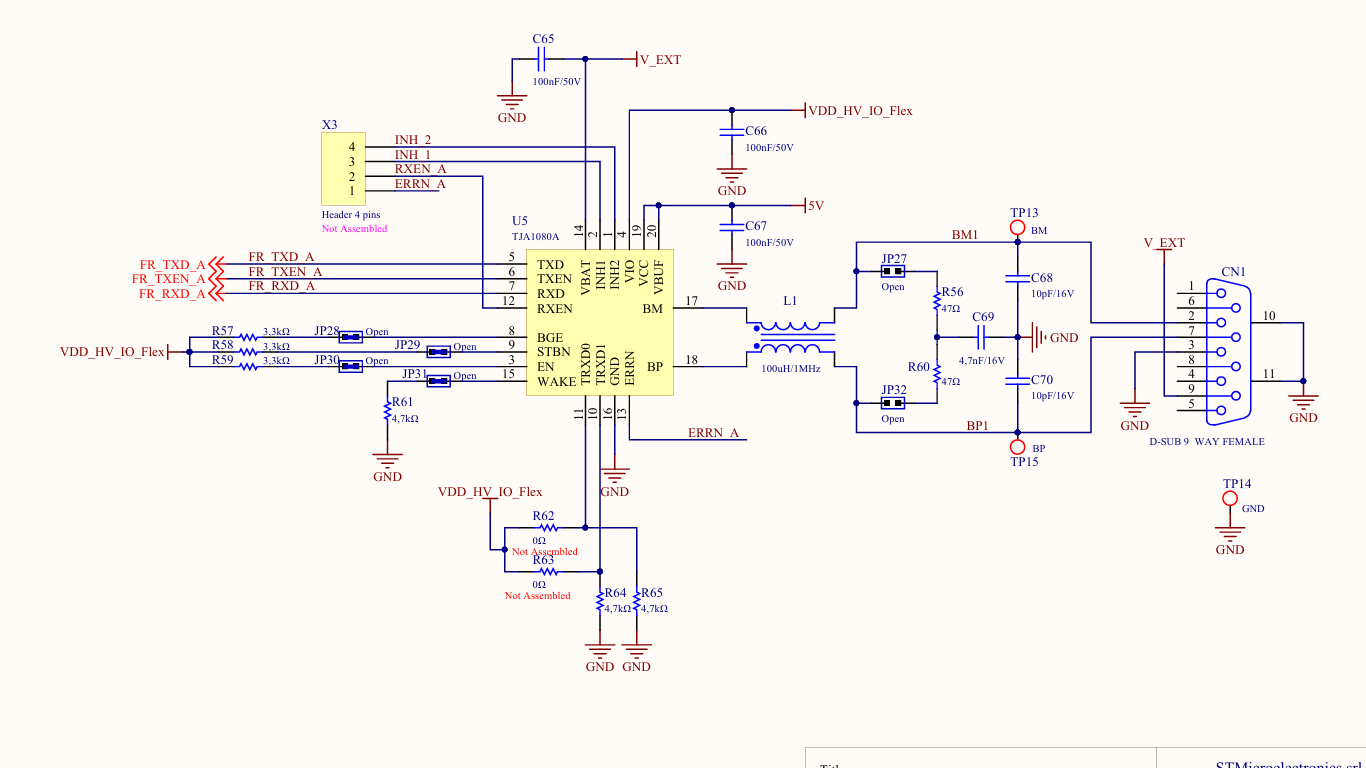Click the BM1 net label
This screenshot has width=1366, height=768.
click(965, 235)
